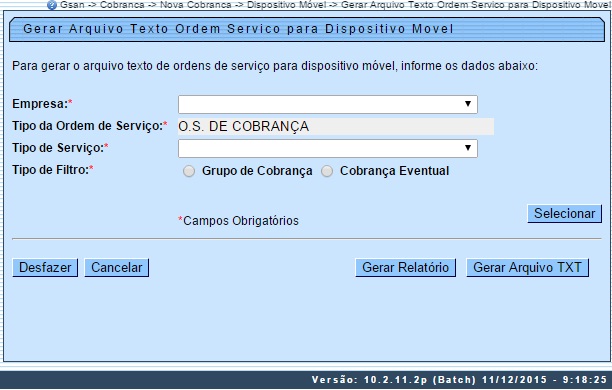Click the Selecionar button

pos(564,214)
